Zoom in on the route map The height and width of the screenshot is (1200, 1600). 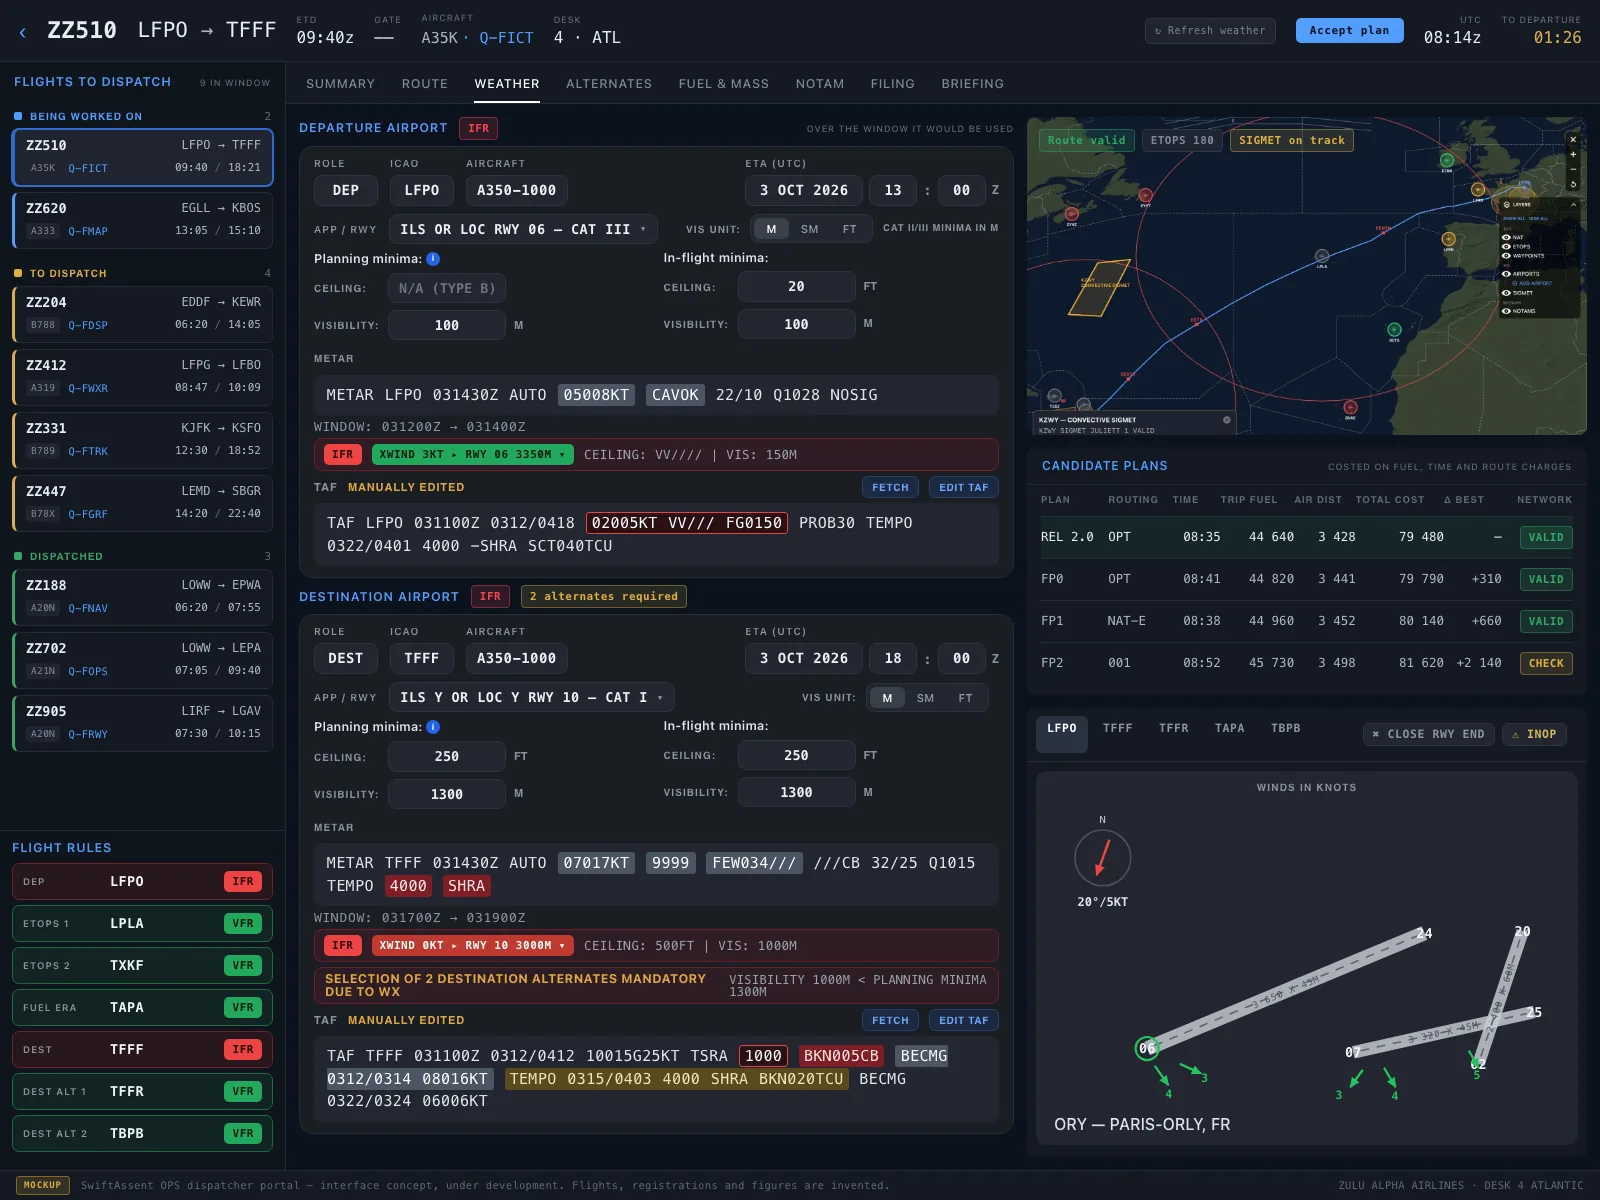(1573, 154)
